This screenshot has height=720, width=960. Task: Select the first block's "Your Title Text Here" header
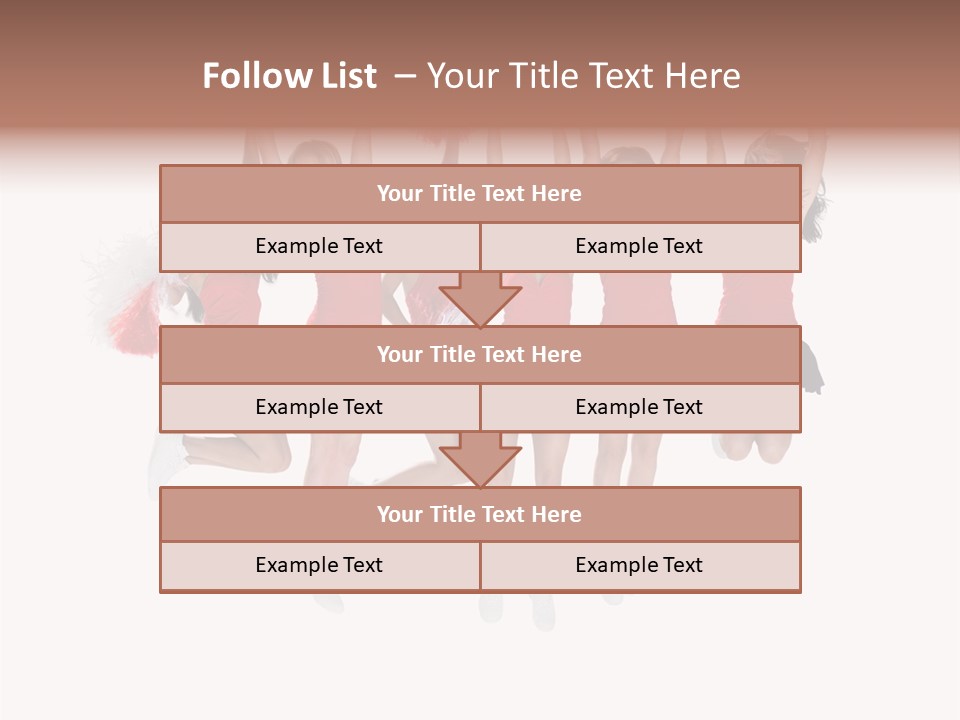480,194
